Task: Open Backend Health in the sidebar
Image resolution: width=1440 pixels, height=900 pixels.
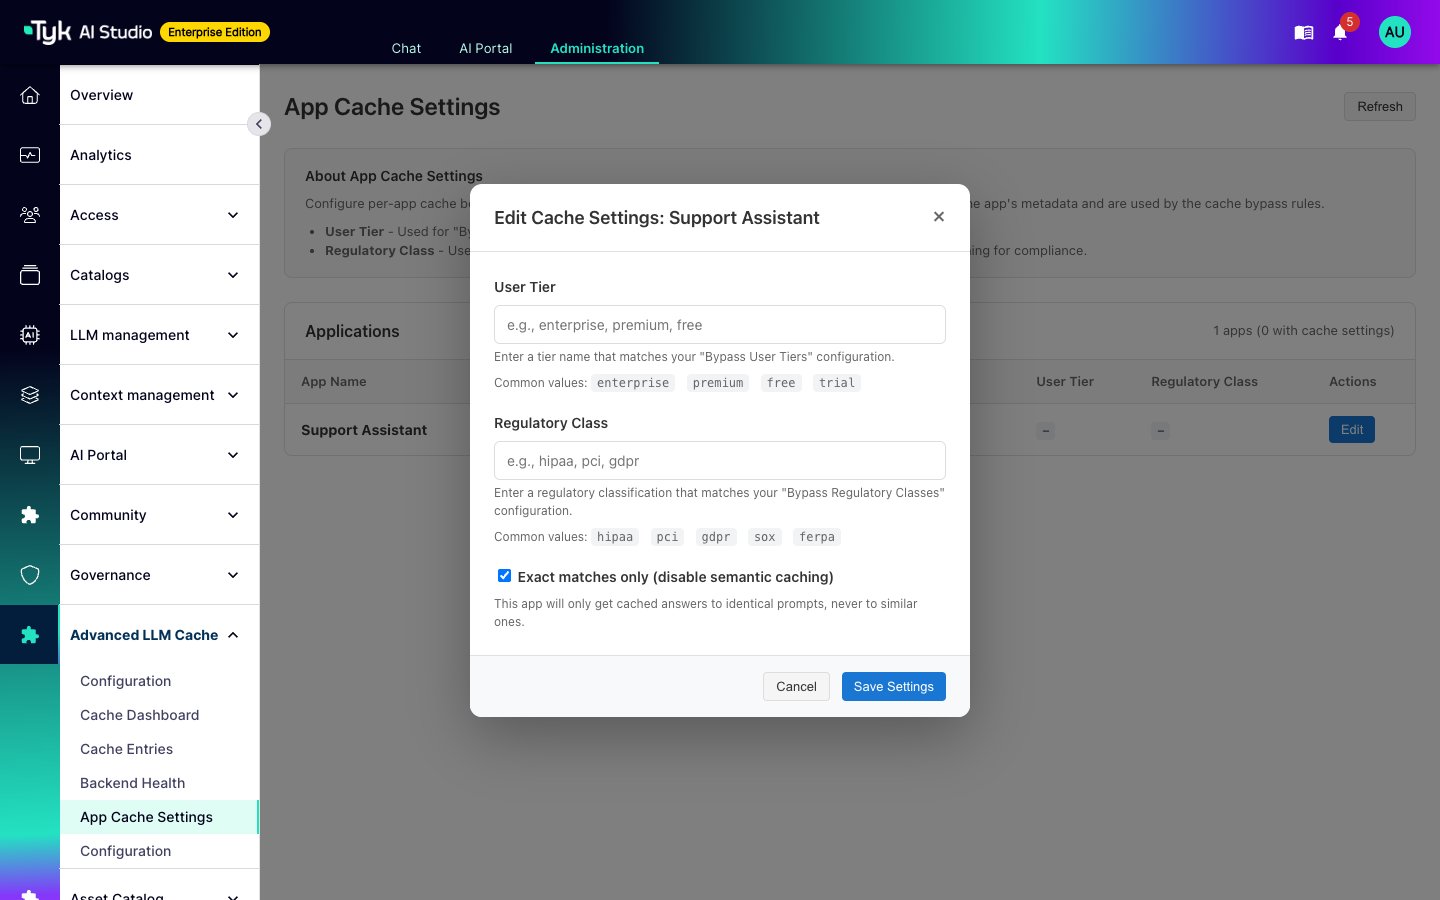Action: coord(133,783)
